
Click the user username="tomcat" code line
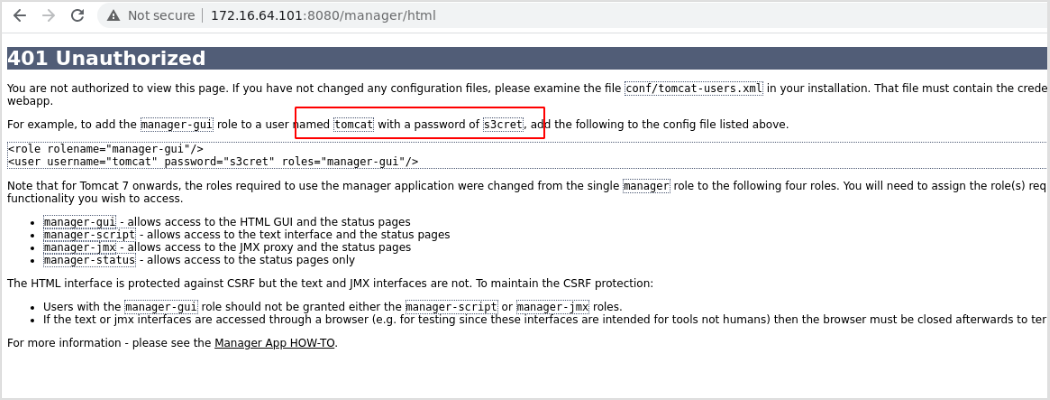tap(213, 161)
